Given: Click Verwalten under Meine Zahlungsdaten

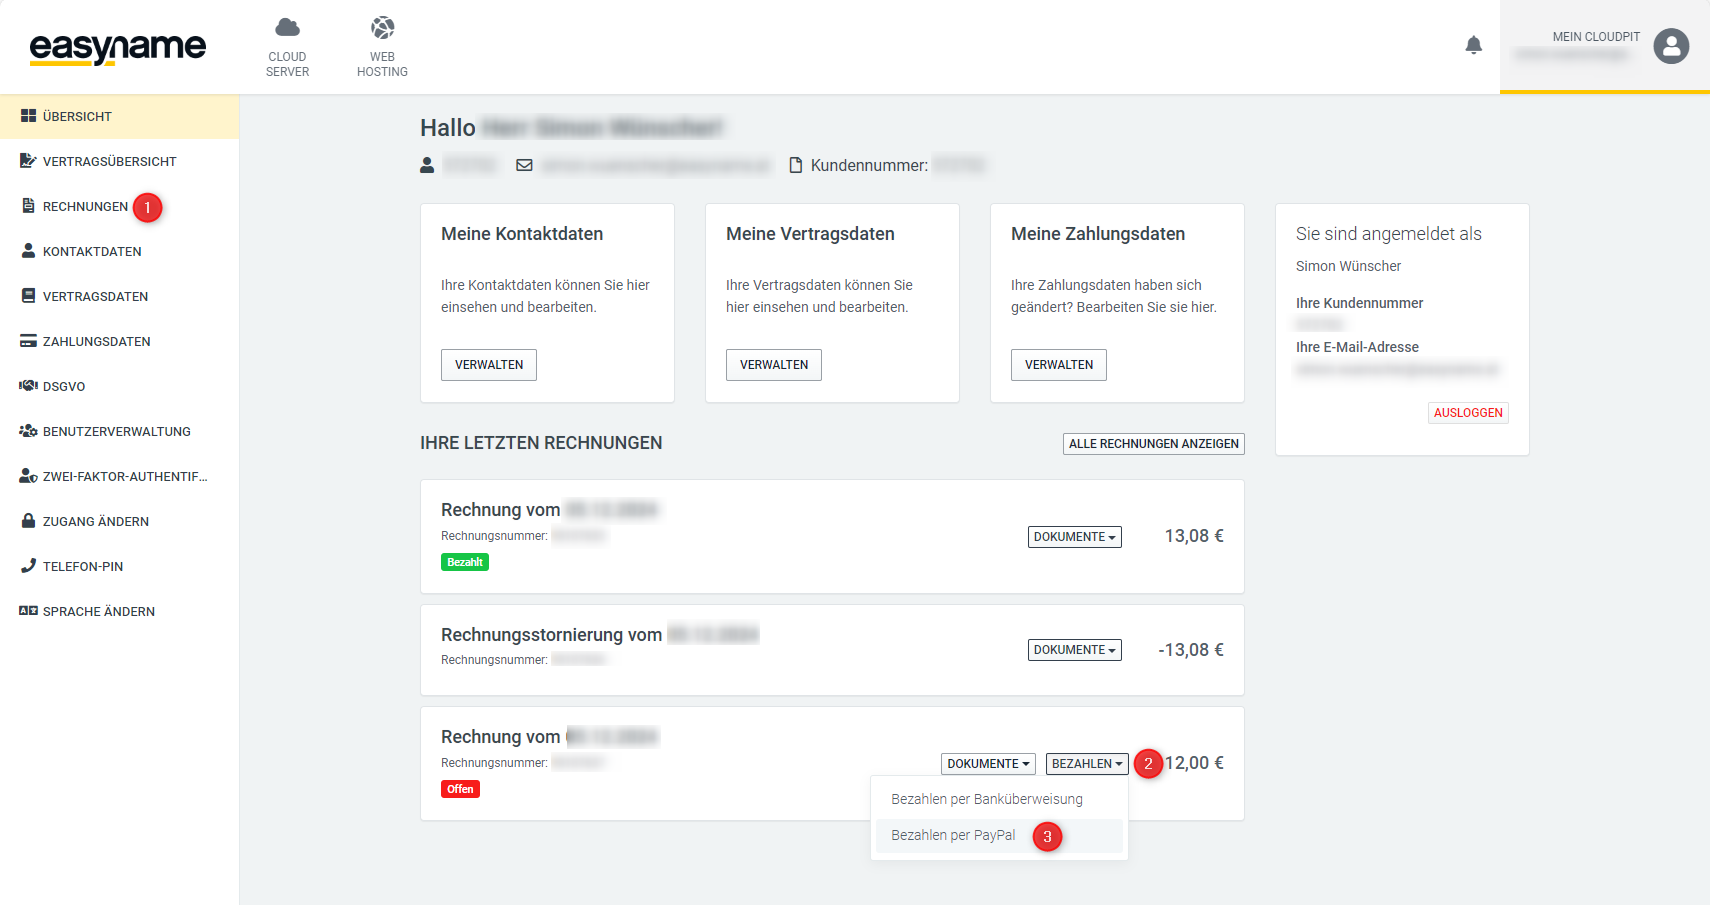Looking at the screenshot, I should (1058, 365).
